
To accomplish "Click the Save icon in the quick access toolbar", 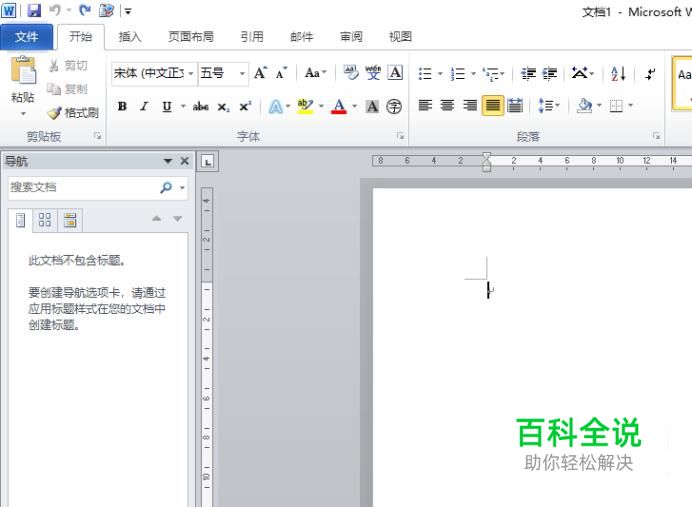I will [34, 10].
